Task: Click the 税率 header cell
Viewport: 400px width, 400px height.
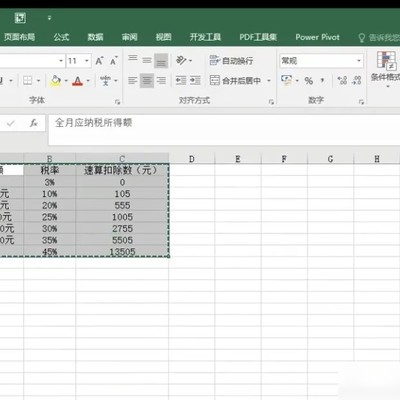Action: click(x=50, y=170)
